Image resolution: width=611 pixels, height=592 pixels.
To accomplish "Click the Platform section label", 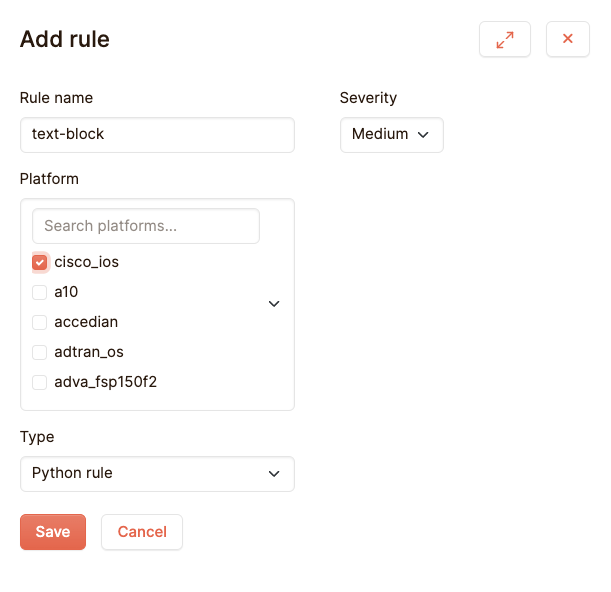I will click(49, 179).
